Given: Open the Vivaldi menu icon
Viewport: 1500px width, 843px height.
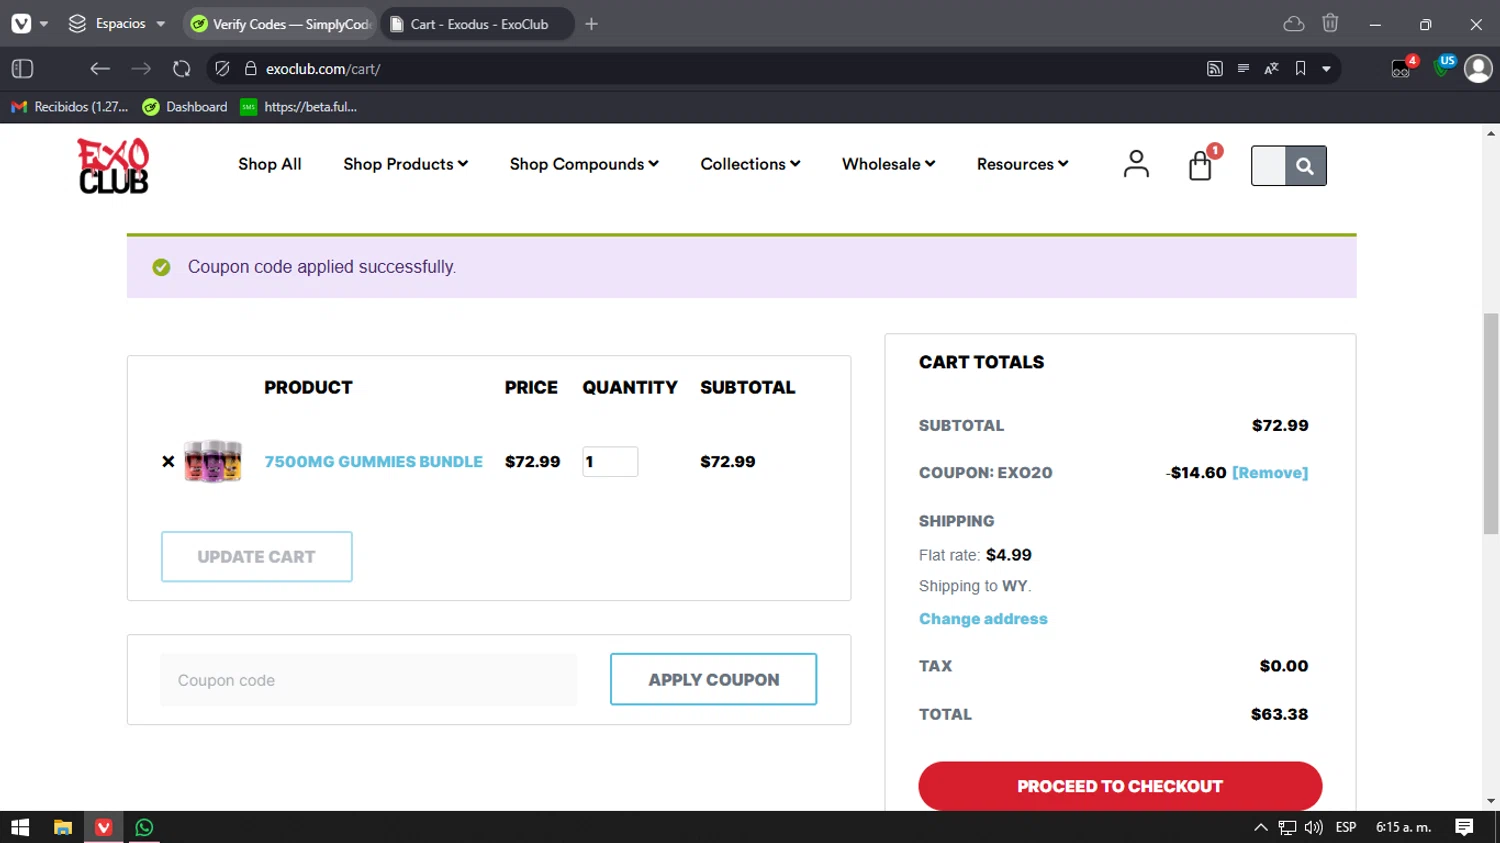Looking at the screenshot, I should click(21, 24).
